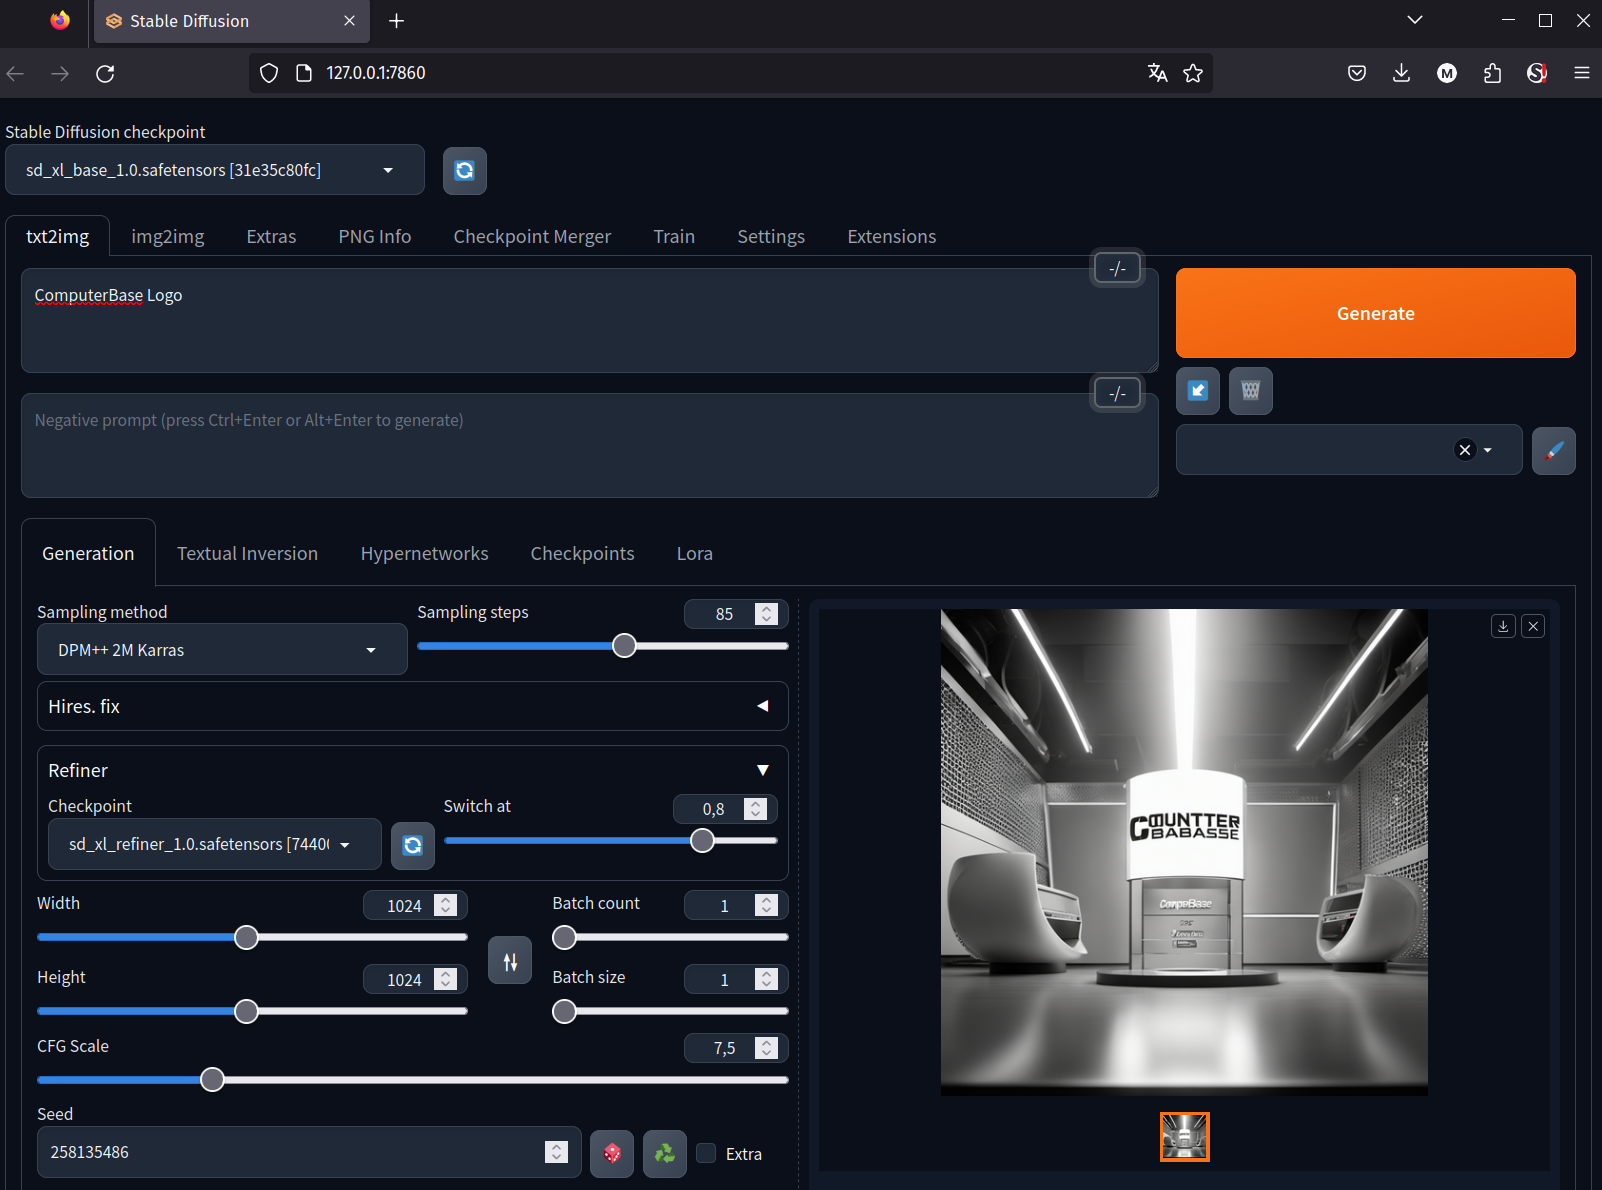Click the Switch at slider handle
The image size is (1602, 1190).
tap(703, 841)
